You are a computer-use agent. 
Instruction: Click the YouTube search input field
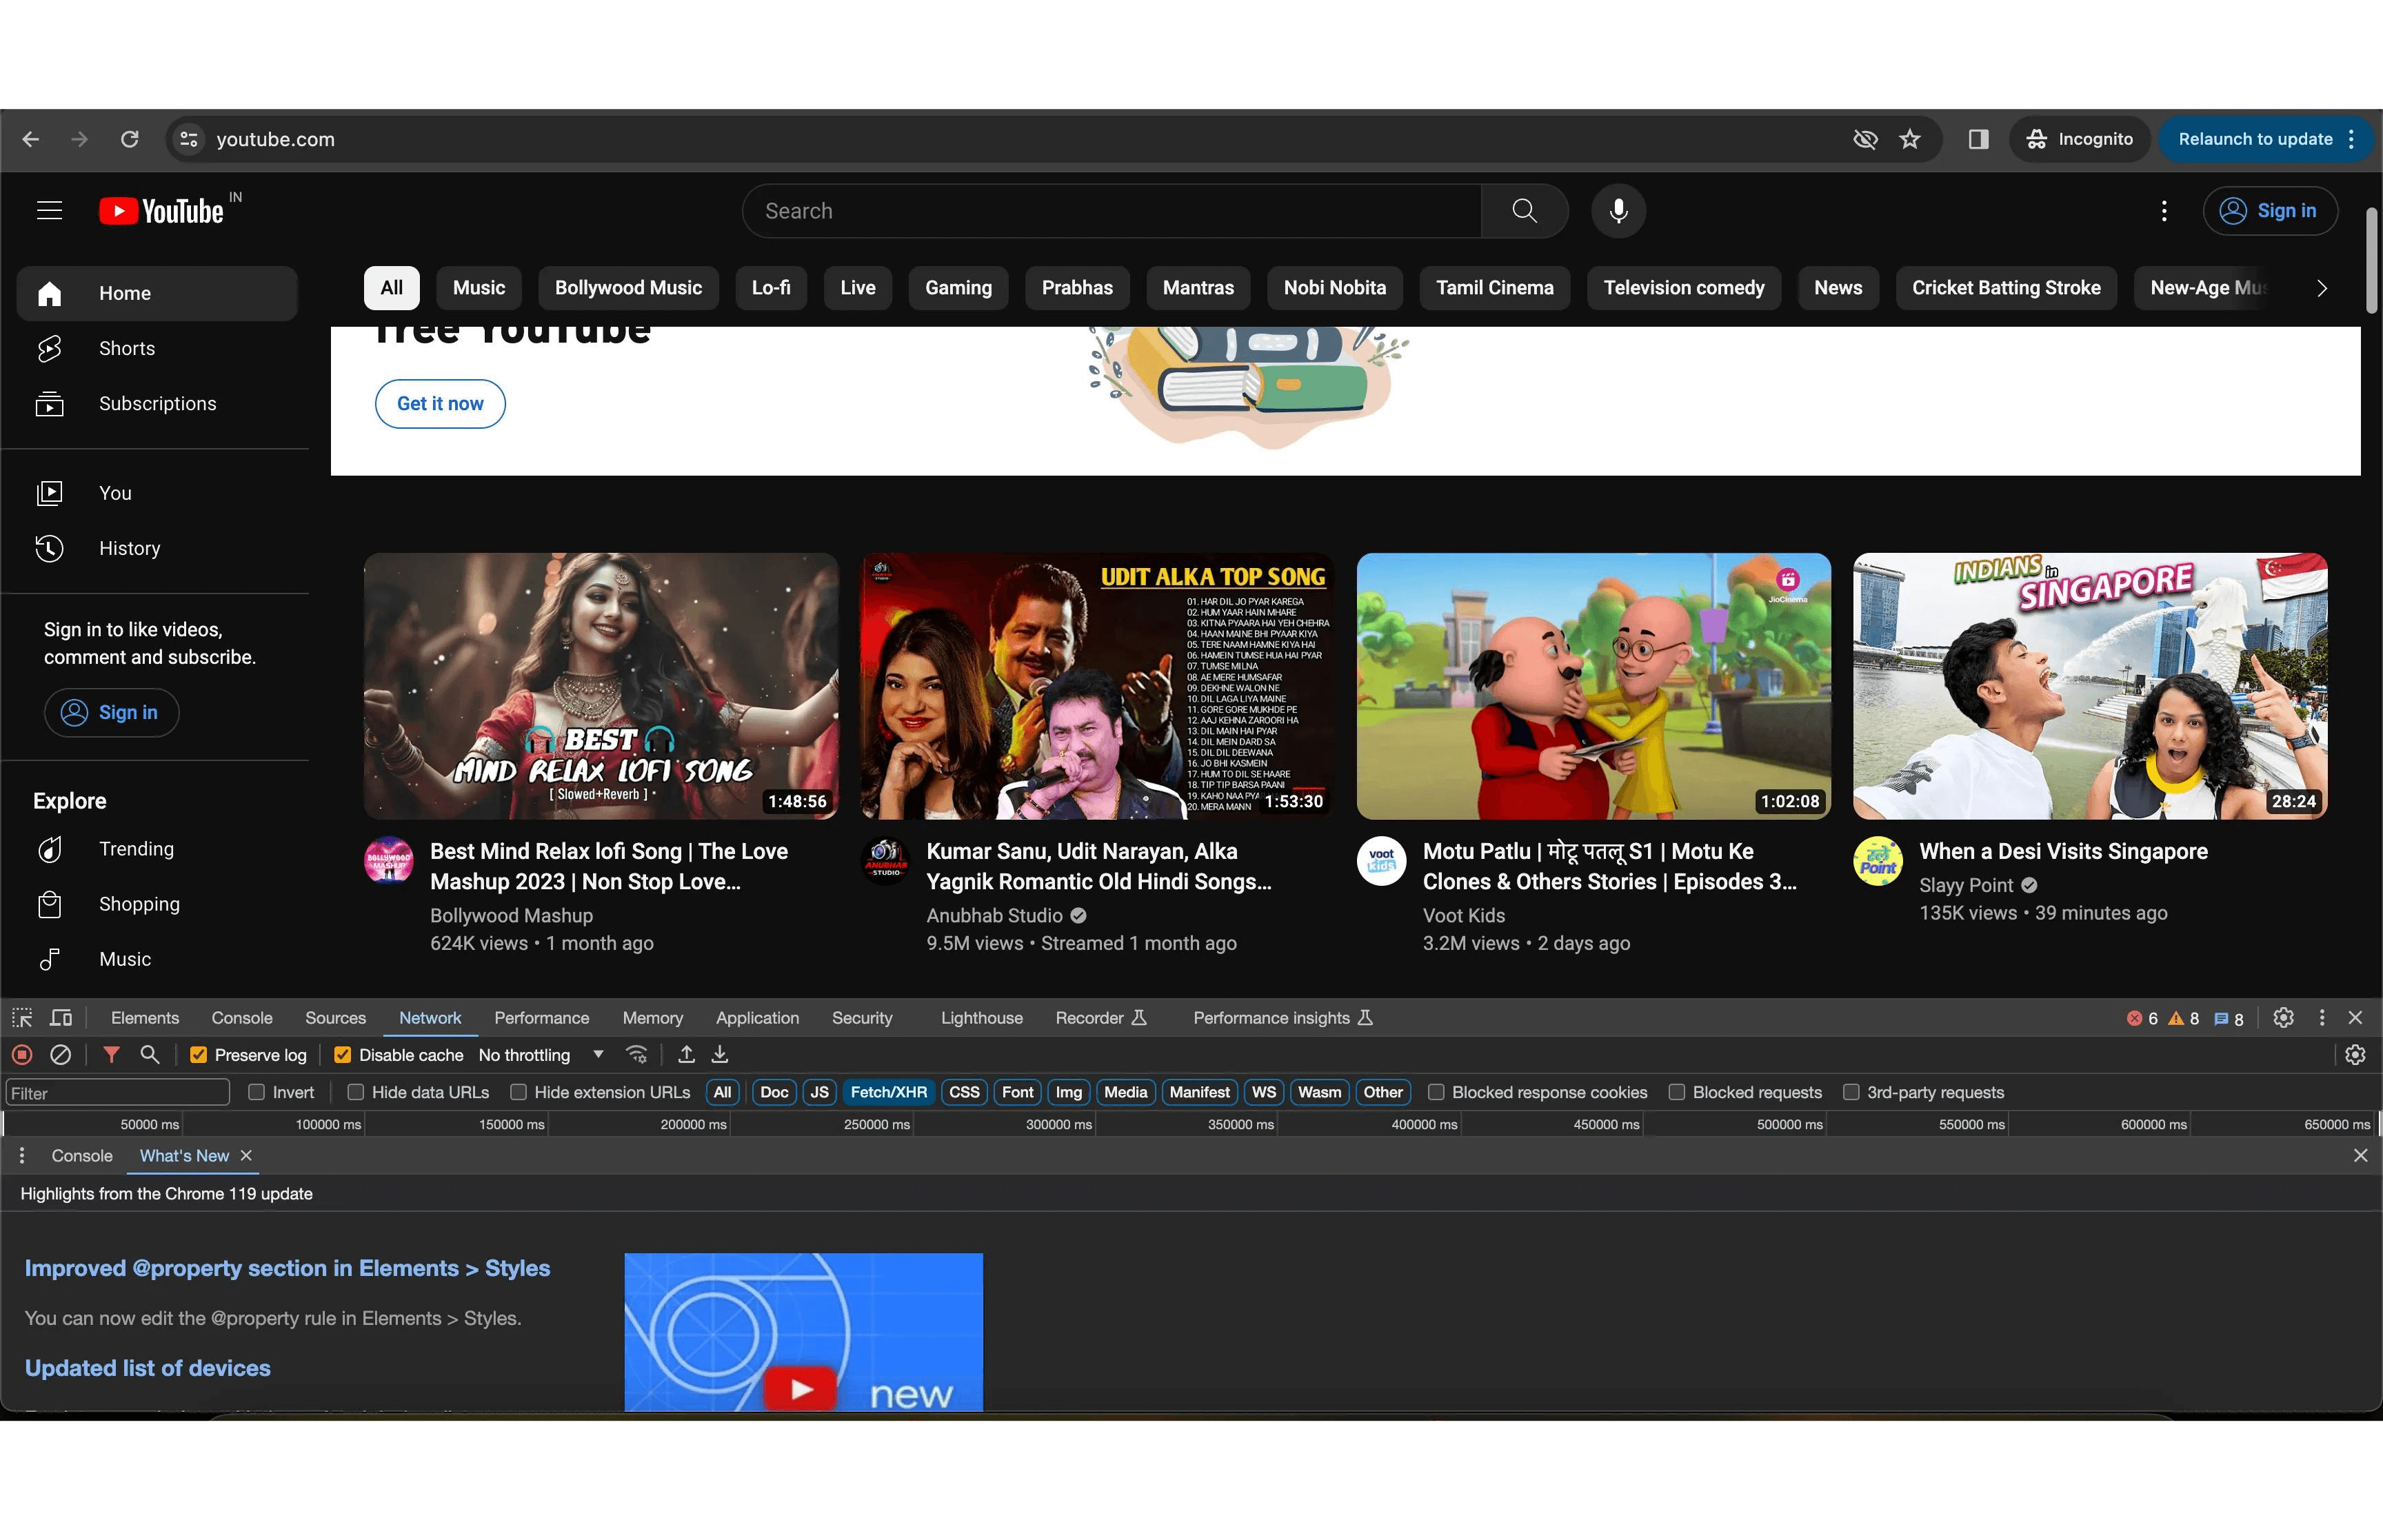click(1111, 211)
